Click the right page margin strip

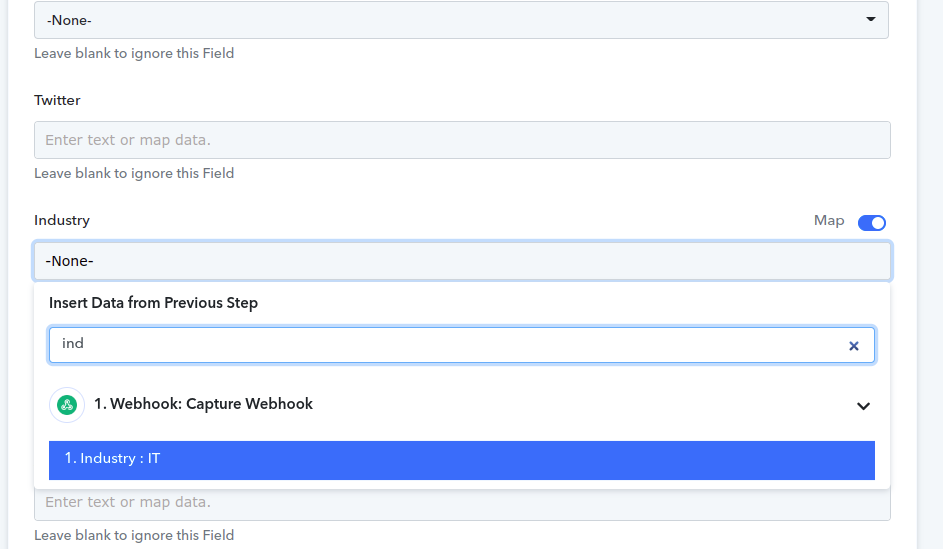(x=930, y=274)
